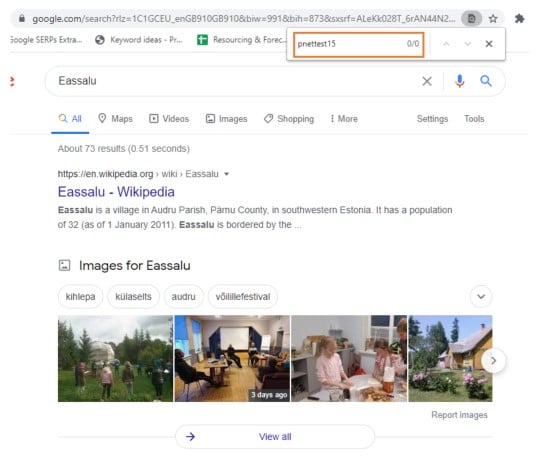Go to next find result
The height and width of the screenshot is (458, 557).
coord(467,44)
